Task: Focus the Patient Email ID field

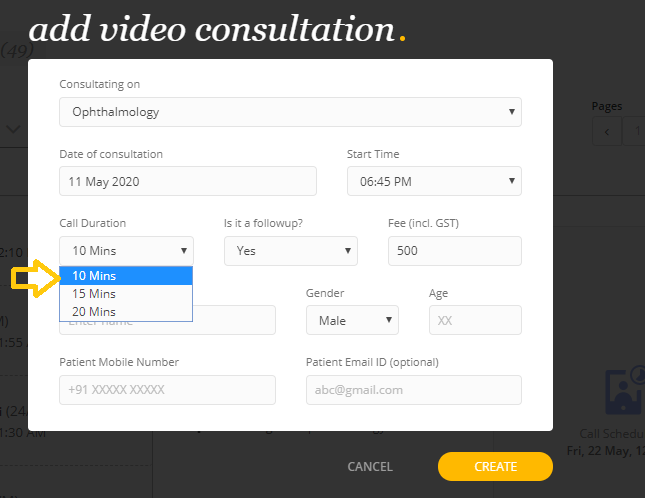Action: pyautogui.click(x=413, y=390)
